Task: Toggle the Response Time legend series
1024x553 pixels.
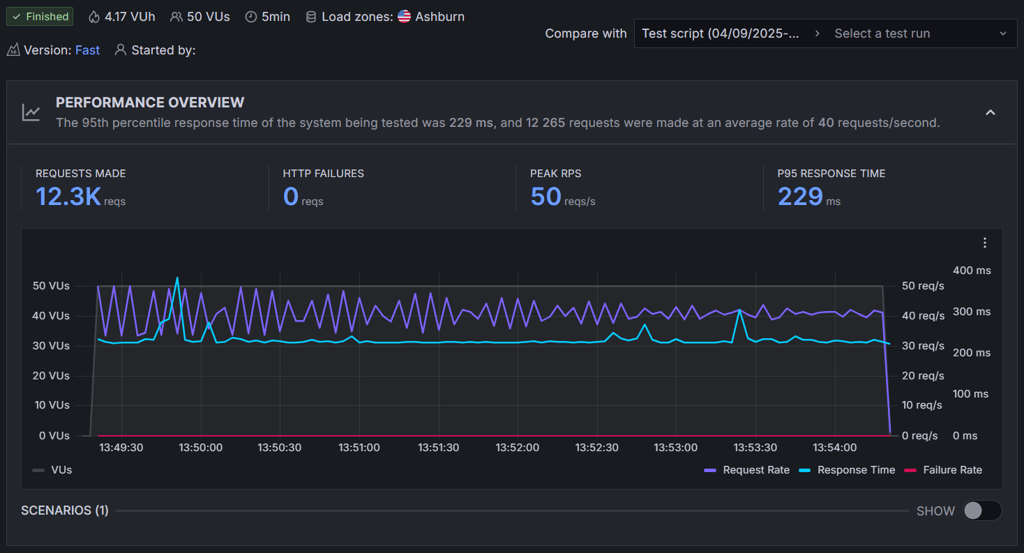Action: 846,470
